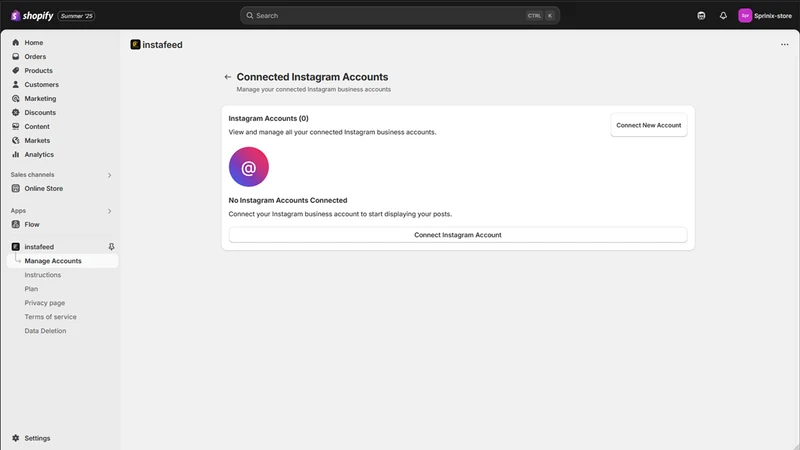800x450 pixels.
Task: Click the gradient @ Instagram placeholder icon
Action: pyautogui.click(x=248, y=167)
